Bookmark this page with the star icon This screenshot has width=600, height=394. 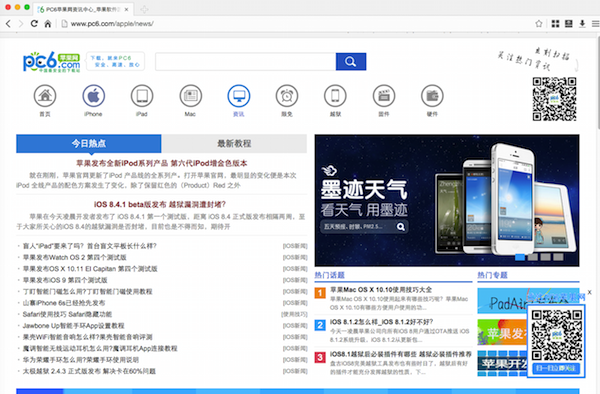pyautogui.click(x=539, y=24)
